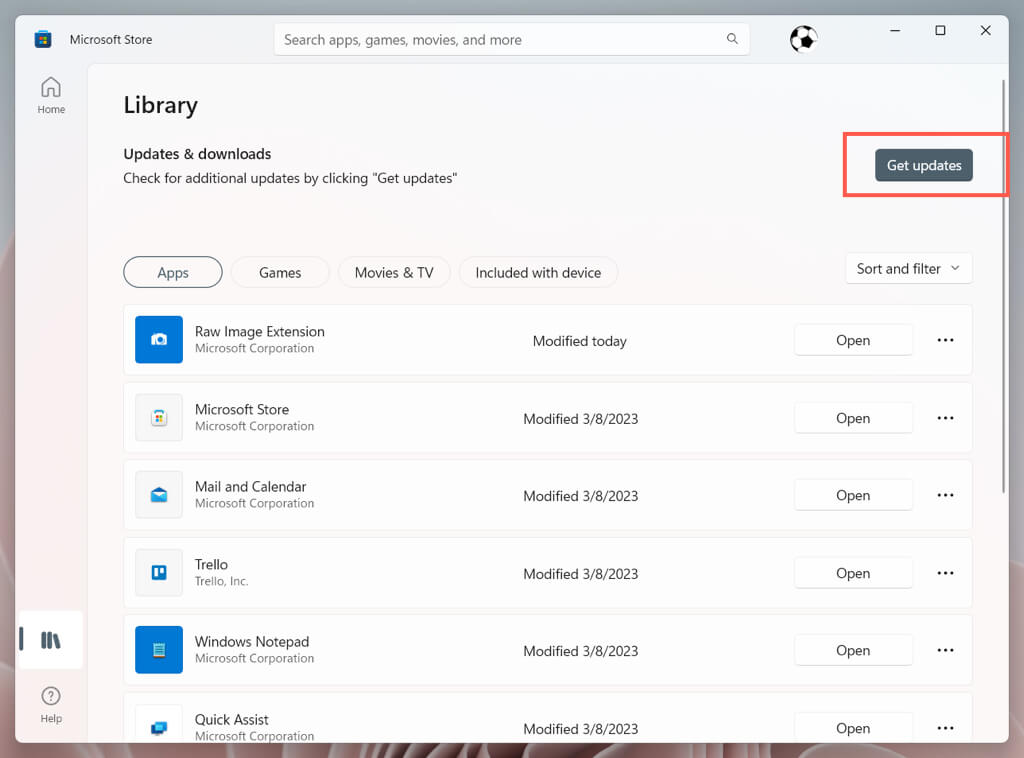Switch to the Games filter tab
The image size is (1024, 758).
(x=280, y=272)
